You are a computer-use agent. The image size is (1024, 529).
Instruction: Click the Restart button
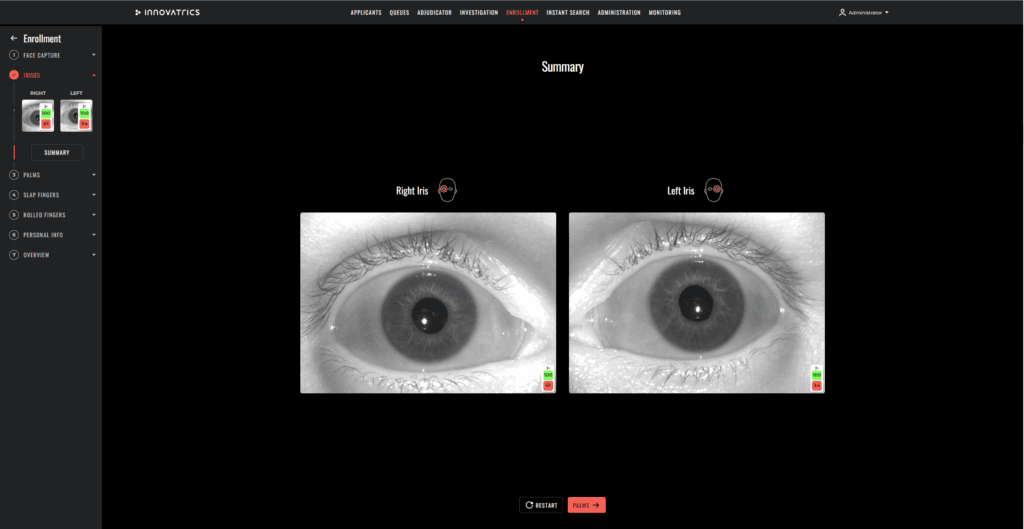[x=541, y=505]
